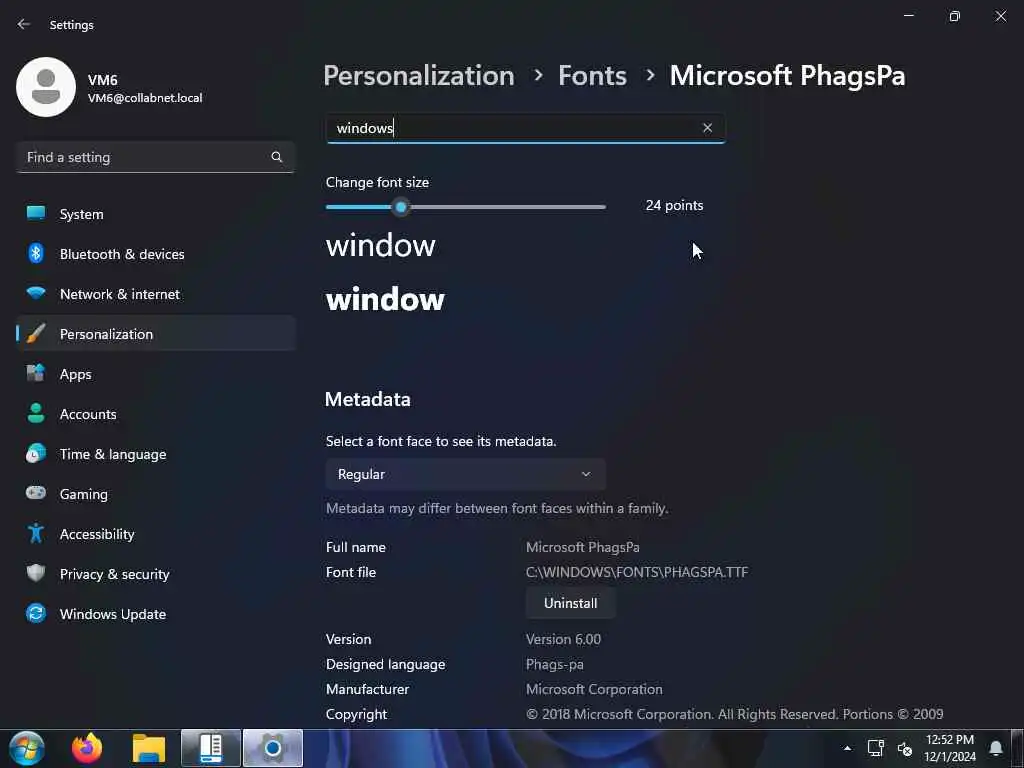Click the 24 points size label
Viewport: 1024px width, 768px height.
coord(674,205)
